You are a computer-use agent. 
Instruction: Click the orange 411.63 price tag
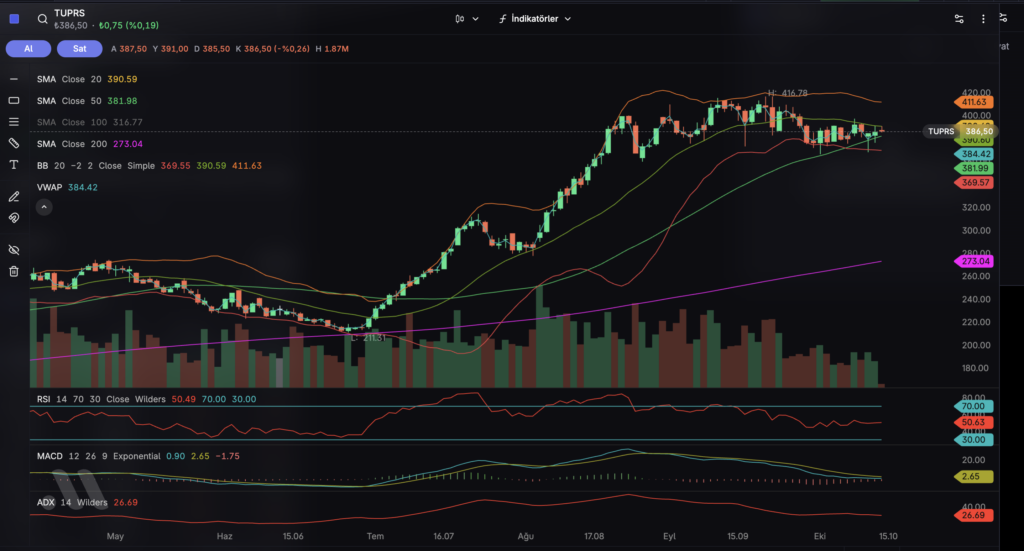(x=974, y=102)
